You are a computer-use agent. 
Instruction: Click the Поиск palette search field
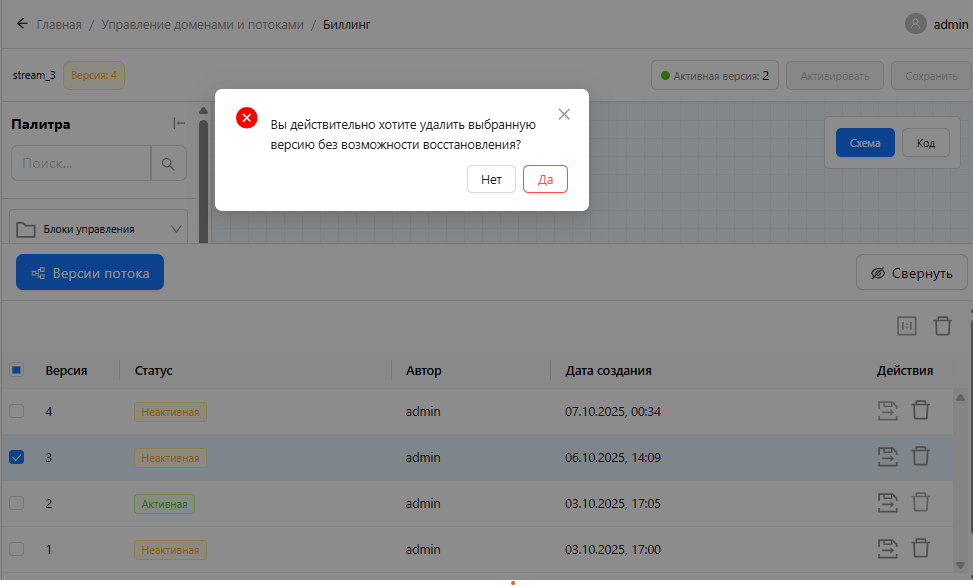81,163
